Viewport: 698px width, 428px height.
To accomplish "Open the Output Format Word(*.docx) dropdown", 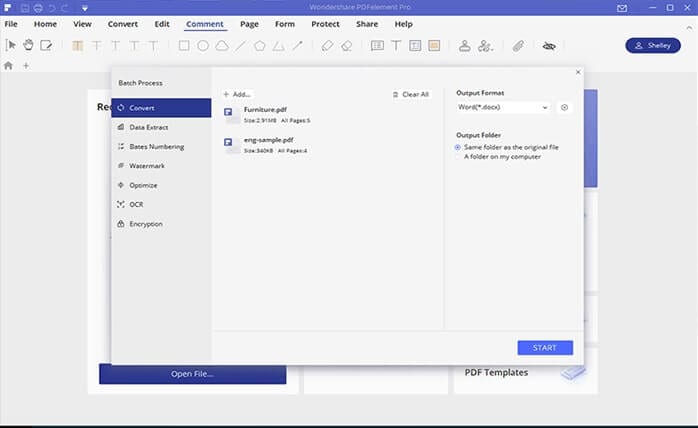I will coord(503,107).
